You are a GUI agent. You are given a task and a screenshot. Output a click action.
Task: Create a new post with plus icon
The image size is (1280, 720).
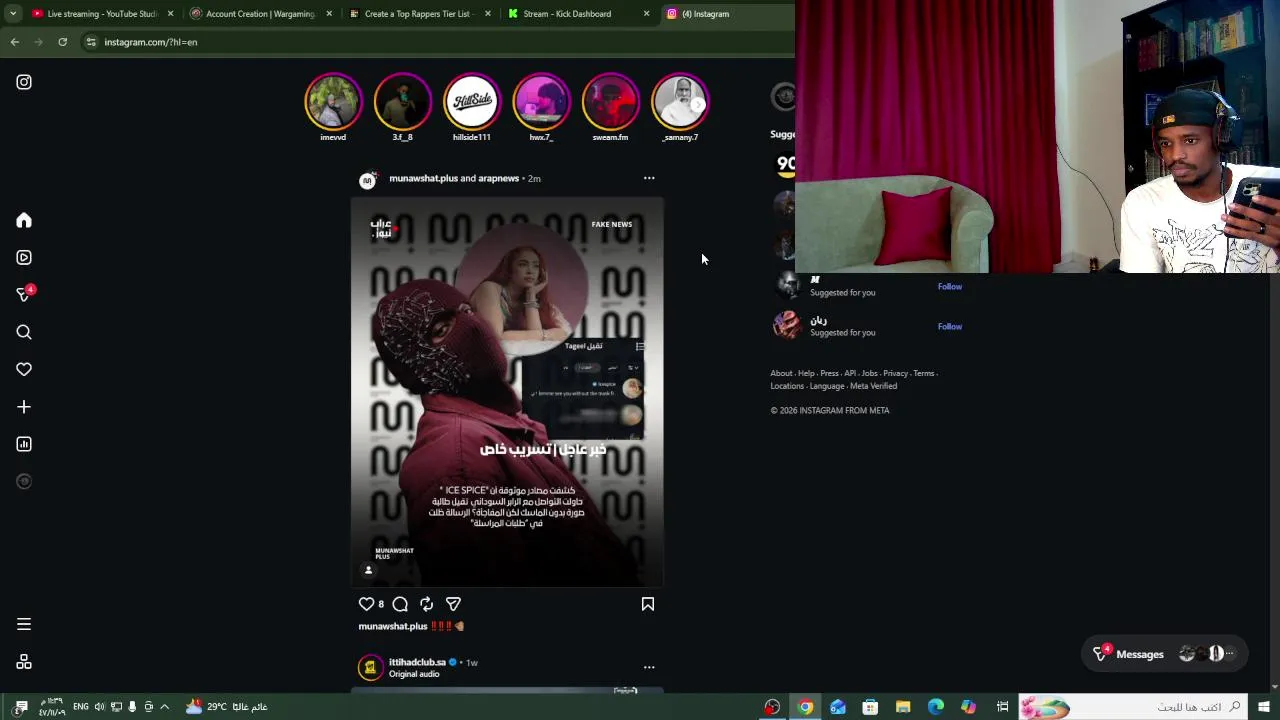(x=24, y=407)
